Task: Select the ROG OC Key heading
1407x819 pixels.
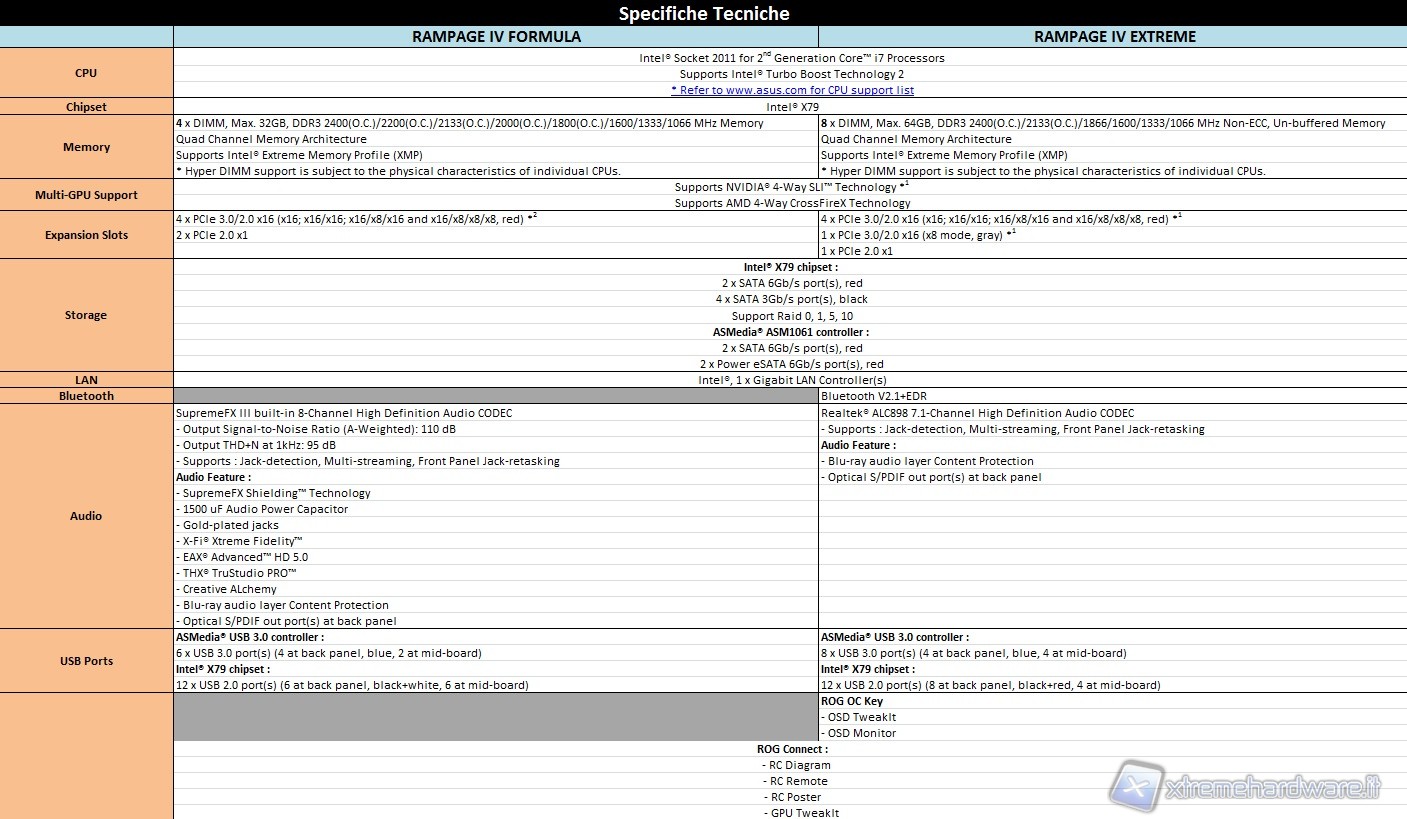Action: 852,701
